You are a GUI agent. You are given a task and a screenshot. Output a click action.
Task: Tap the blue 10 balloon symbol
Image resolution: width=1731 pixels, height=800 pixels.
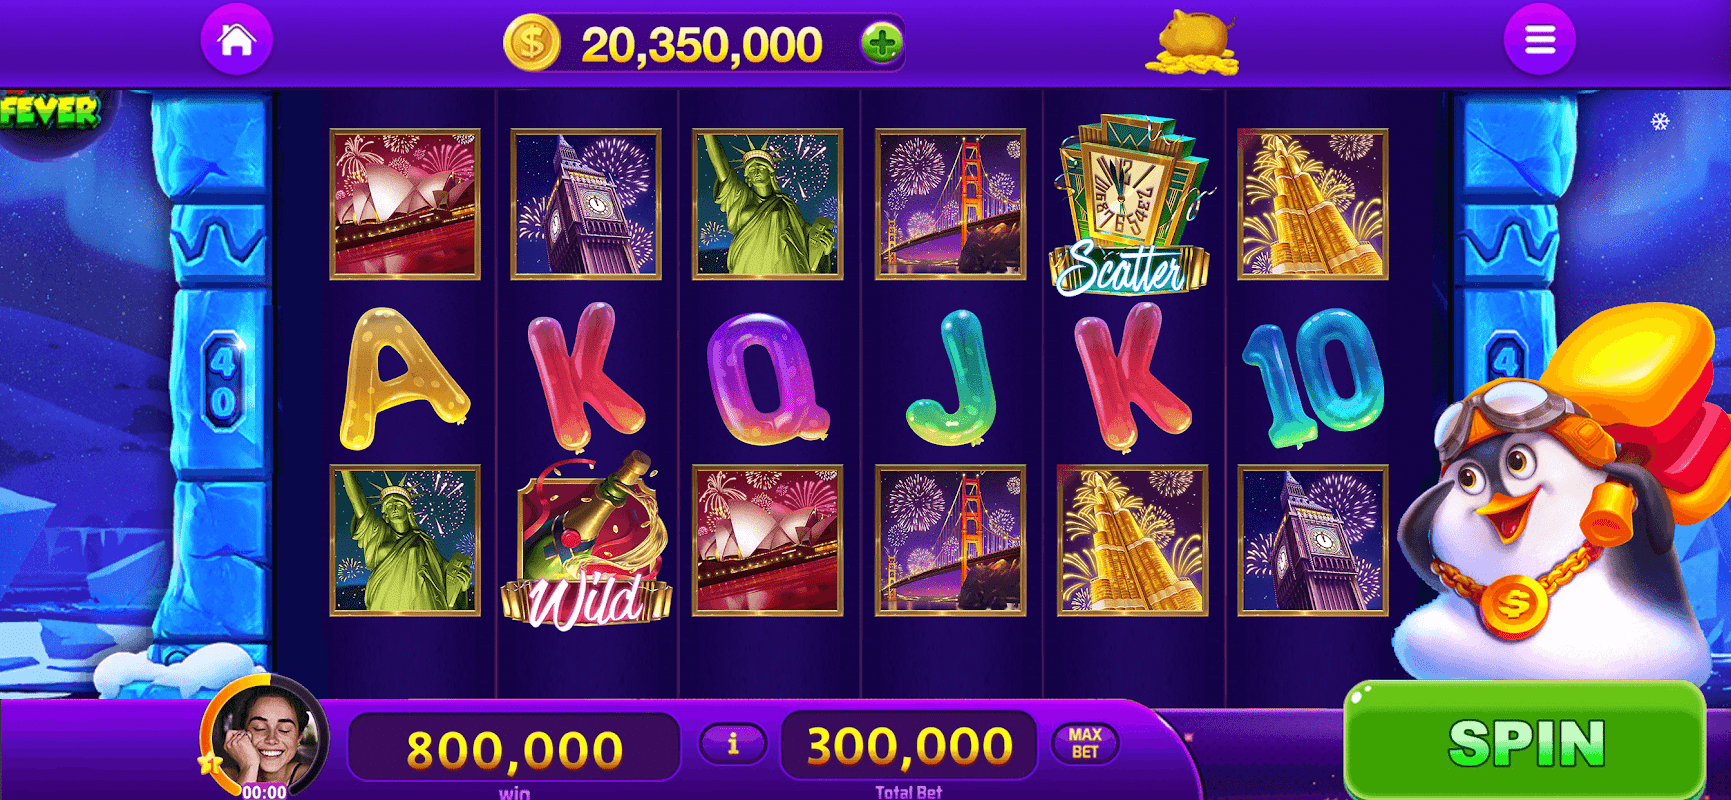[1313, 376]
